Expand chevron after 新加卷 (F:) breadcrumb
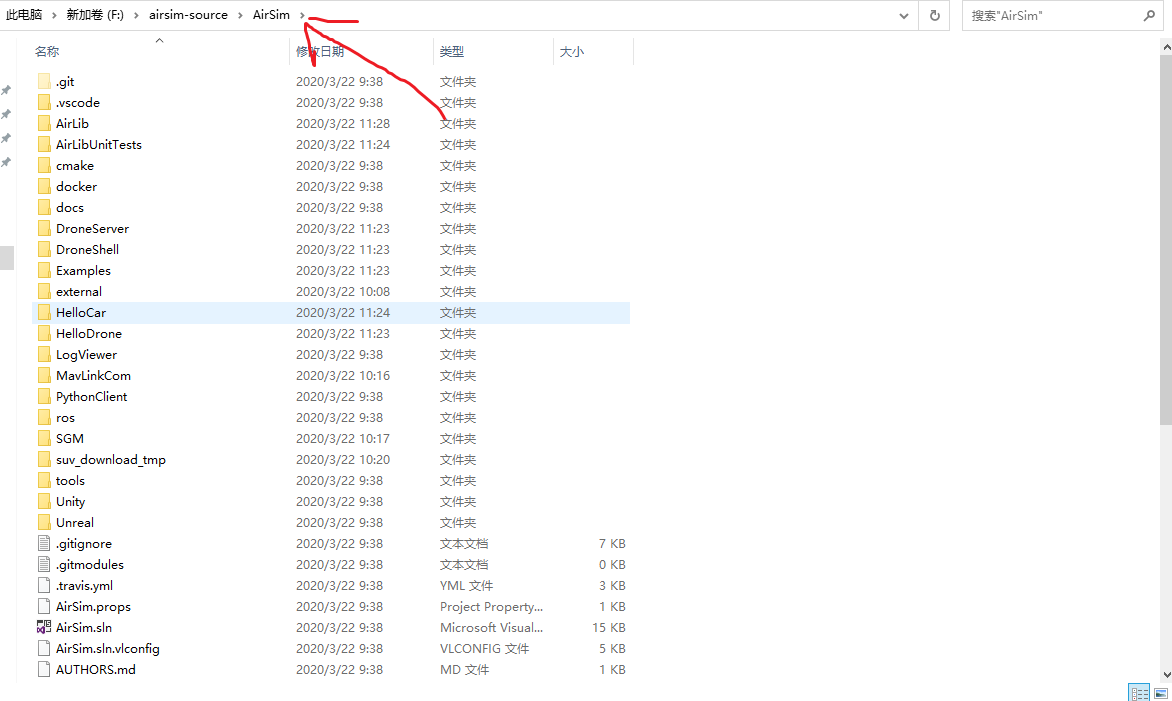This screenshot has width=1172, height=701. 136,15
